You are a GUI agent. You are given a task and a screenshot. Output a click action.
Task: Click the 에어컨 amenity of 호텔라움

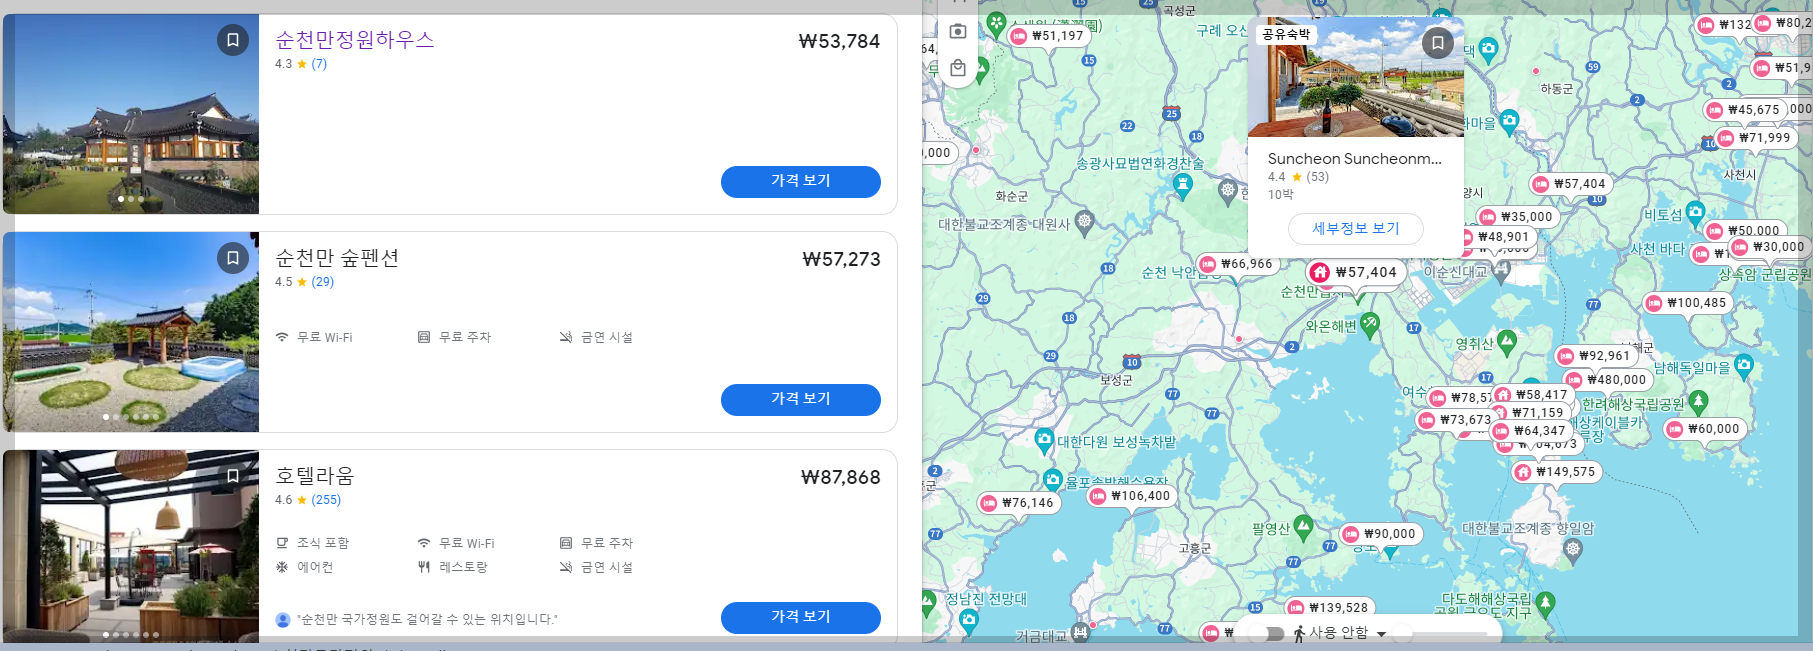pos(305,567)
